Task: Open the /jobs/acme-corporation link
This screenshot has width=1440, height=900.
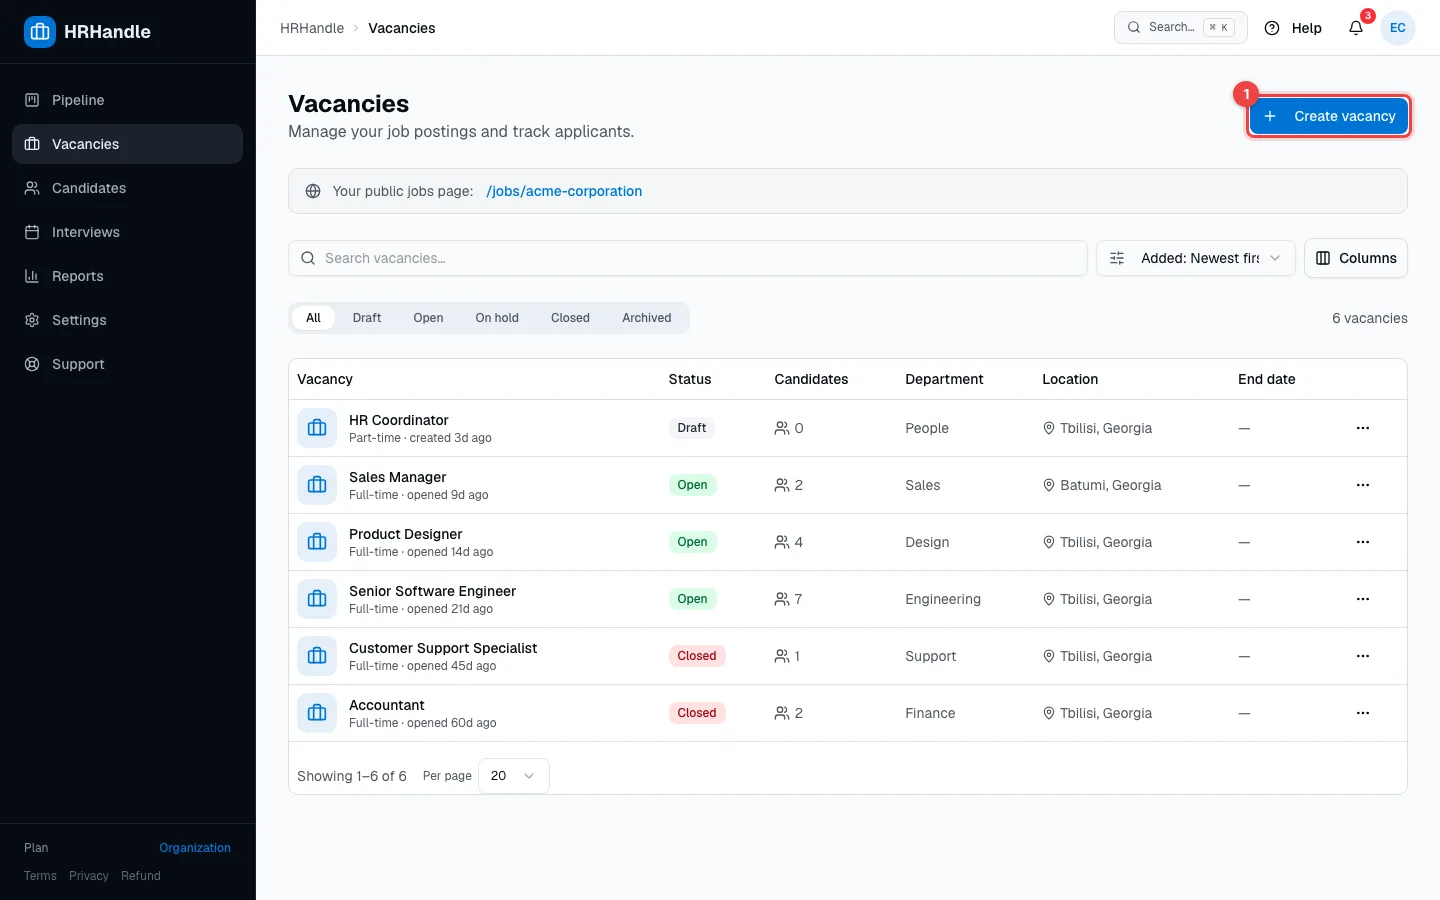Action: tap(564, 191)
